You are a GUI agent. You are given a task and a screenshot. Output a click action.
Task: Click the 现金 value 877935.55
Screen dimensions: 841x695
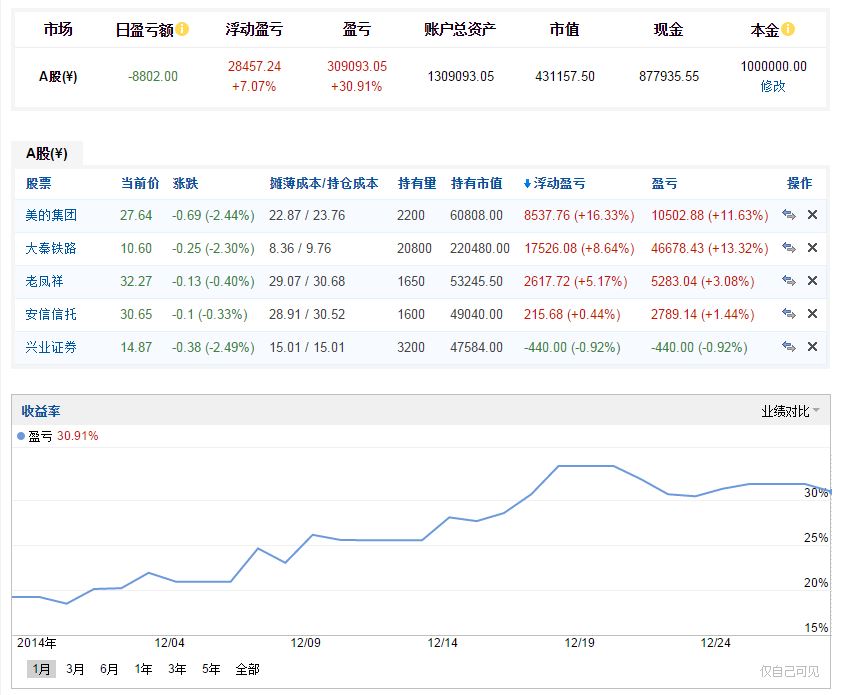pos(669,76)
